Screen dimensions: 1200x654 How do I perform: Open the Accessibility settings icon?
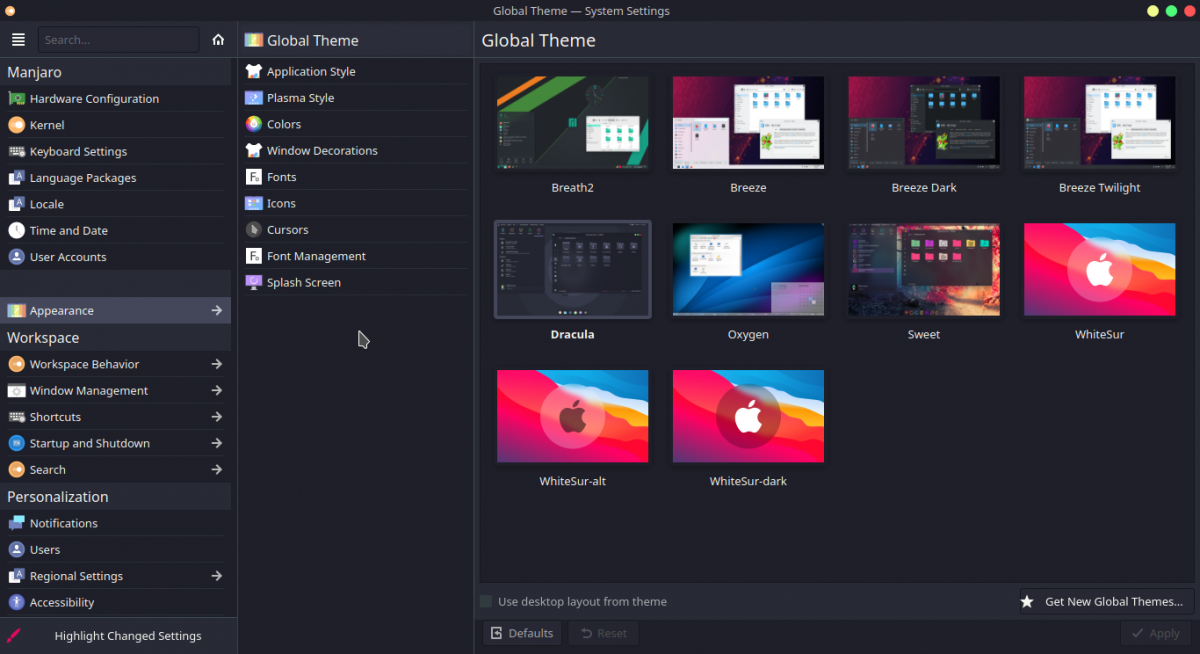(x=16, y=602)
